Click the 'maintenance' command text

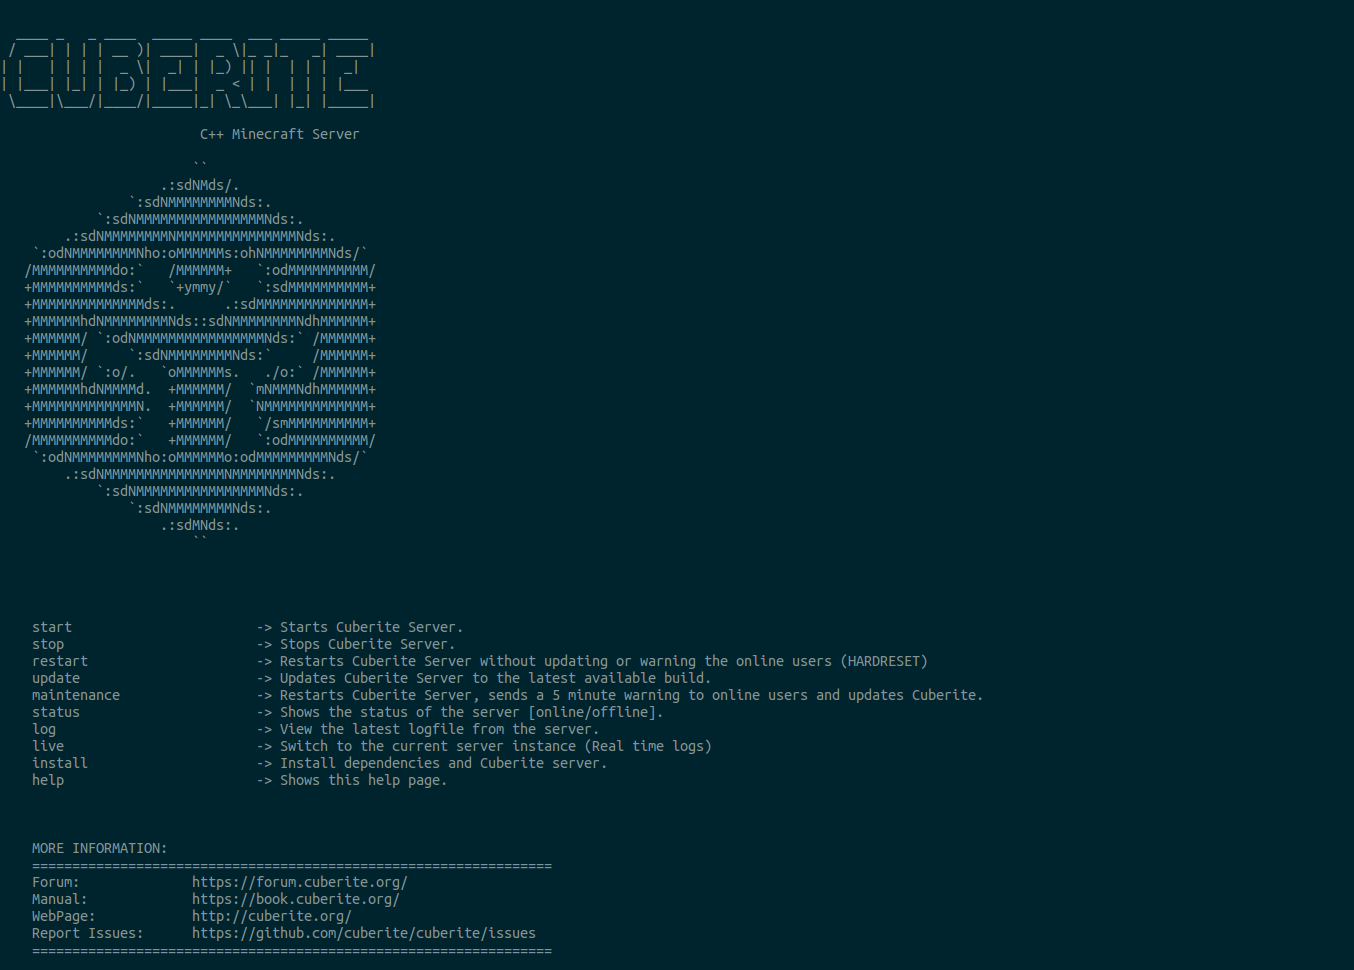pyautogui.click(x=76, y=695)
